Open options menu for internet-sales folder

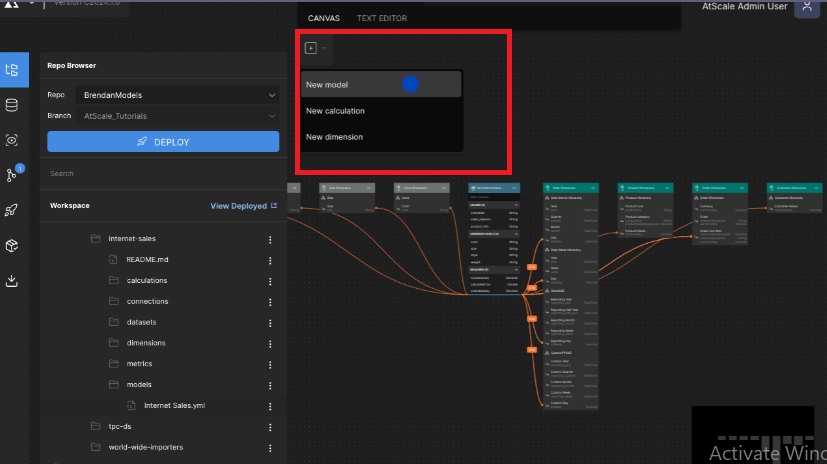pyautogui.click(x=269, y=239)
